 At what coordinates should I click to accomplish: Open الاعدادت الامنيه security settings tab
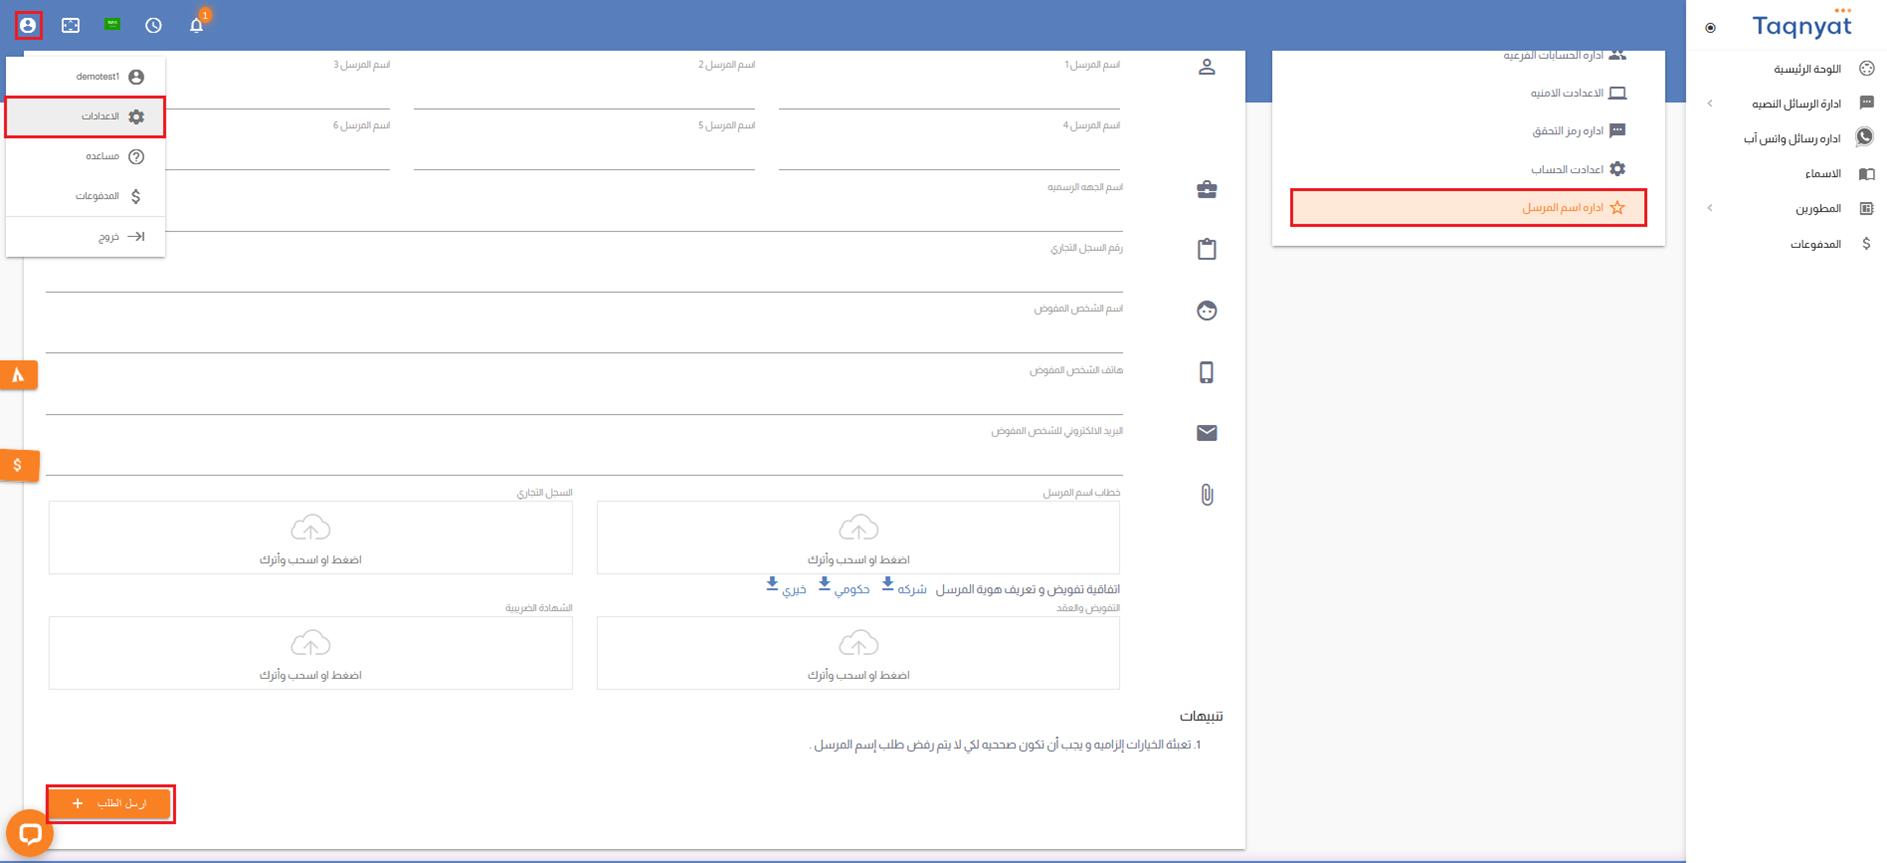(1468, 93)
